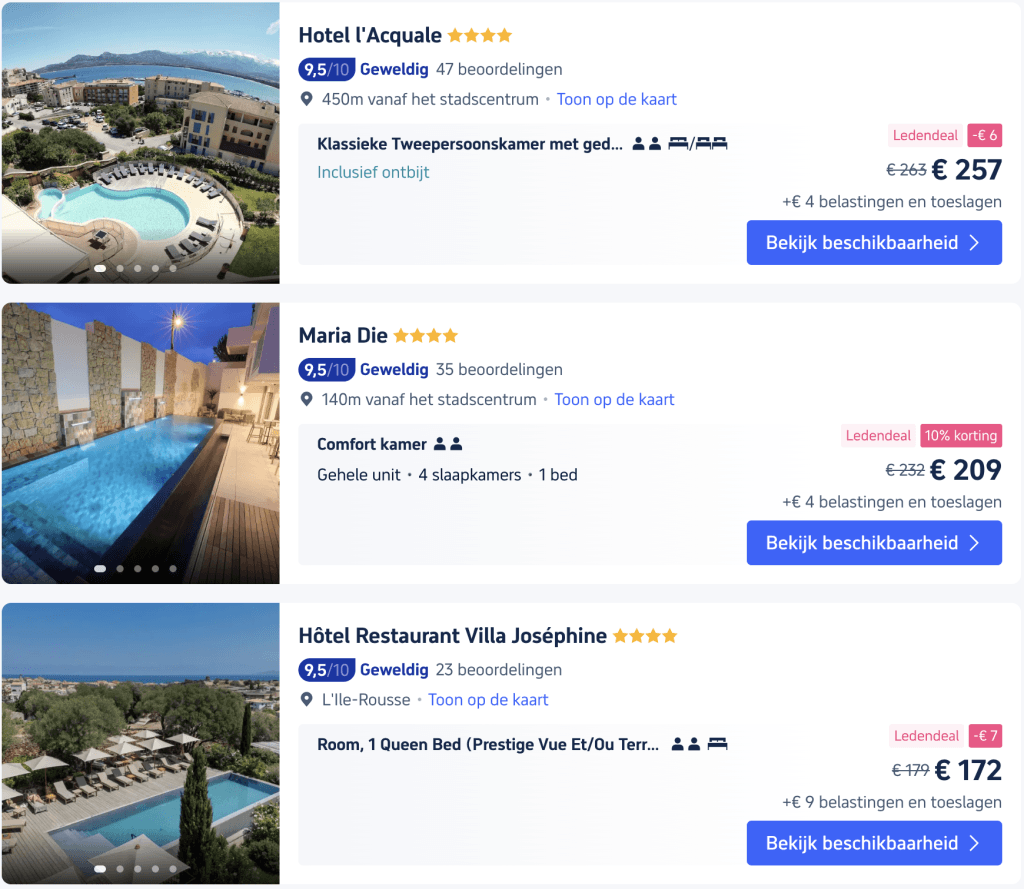Click the '10% korting' badge on Maria Die
The height and width of the screenshot is (889, 1024).
tap(960, 435)
